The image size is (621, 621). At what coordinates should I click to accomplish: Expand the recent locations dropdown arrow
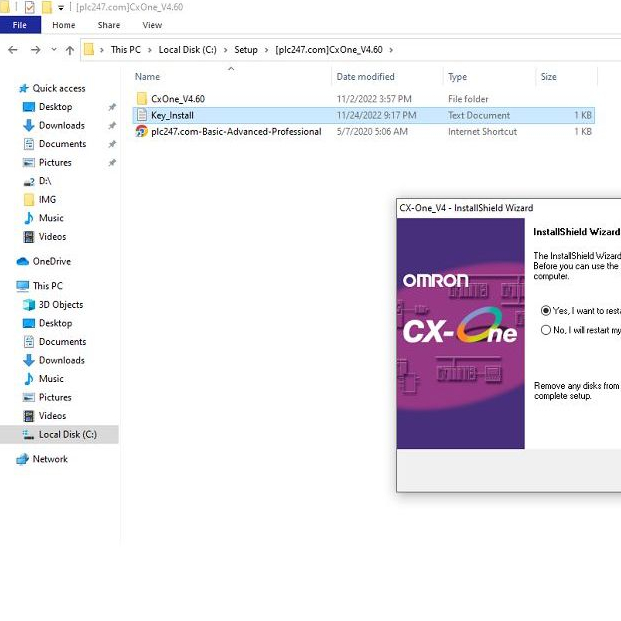(x=53, y=49)
